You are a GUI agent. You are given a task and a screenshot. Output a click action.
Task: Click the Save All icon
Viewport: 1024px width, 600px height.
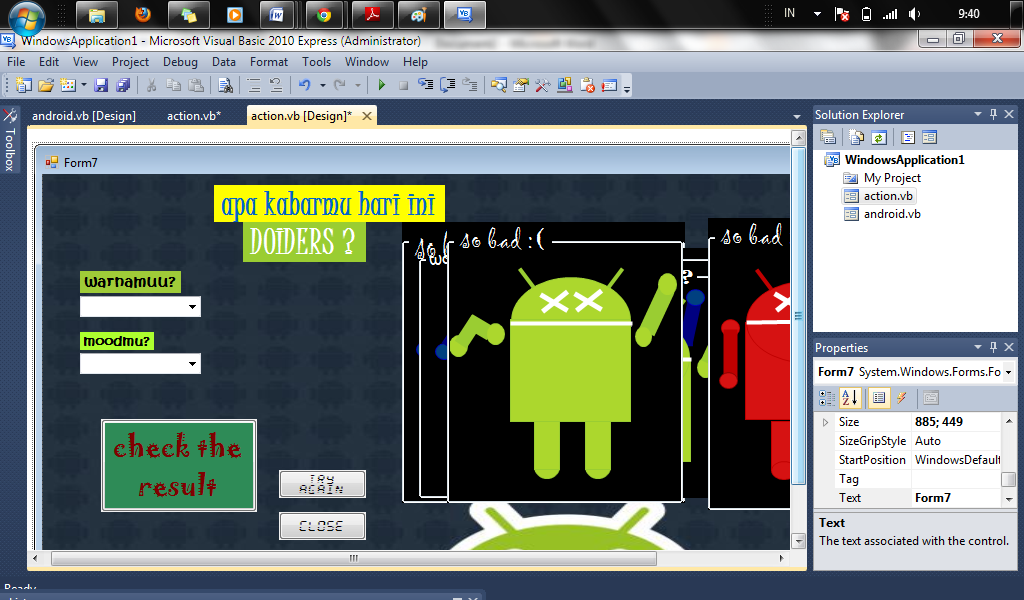[123, 85]
